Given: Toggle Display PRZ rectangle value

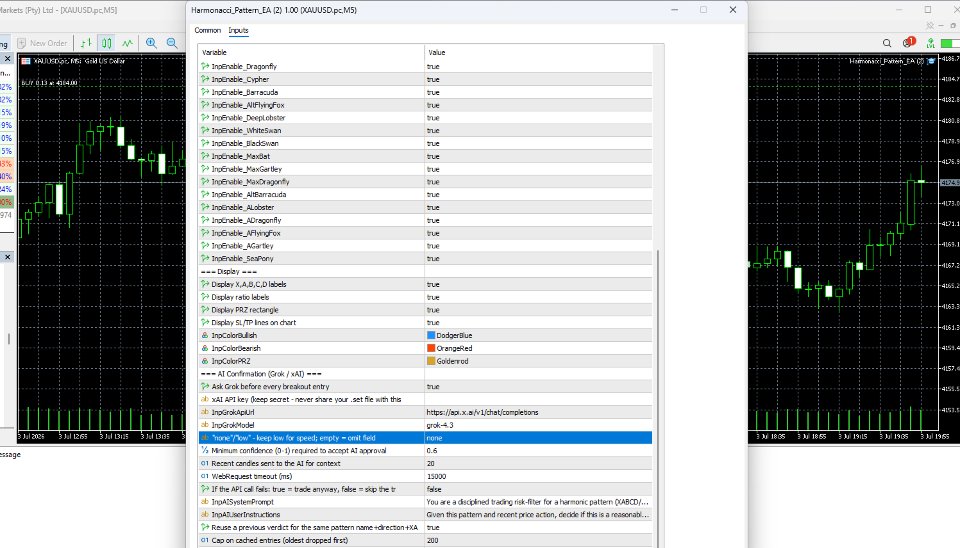Looking at the screenshot, I should click(x=538, y=310).
